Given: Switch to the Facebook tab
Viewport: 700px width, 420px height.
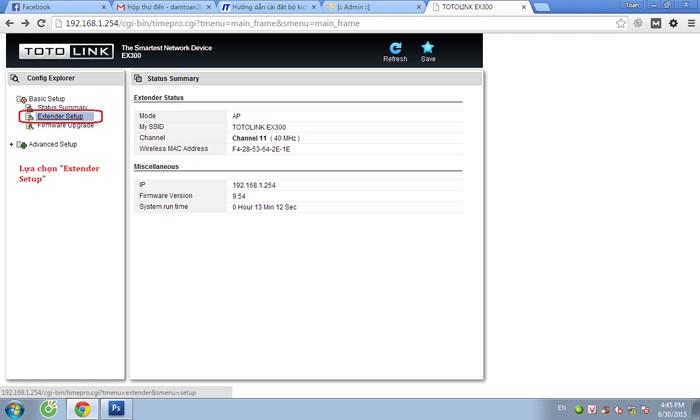Looking at the screenshot, I should pyautogui.click(x=50, y=6).
